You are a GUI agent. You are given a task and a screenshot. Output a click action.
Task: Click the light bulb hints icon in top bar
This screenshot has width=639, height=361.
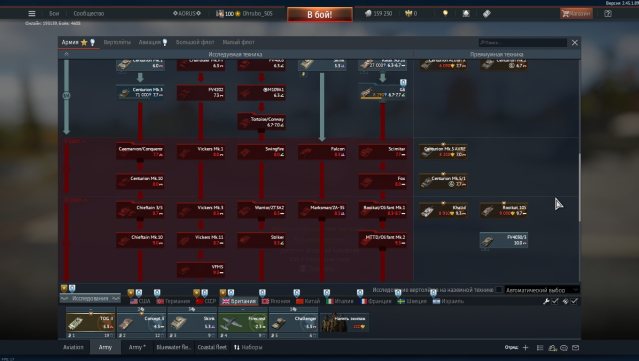[x=445, y=13]
